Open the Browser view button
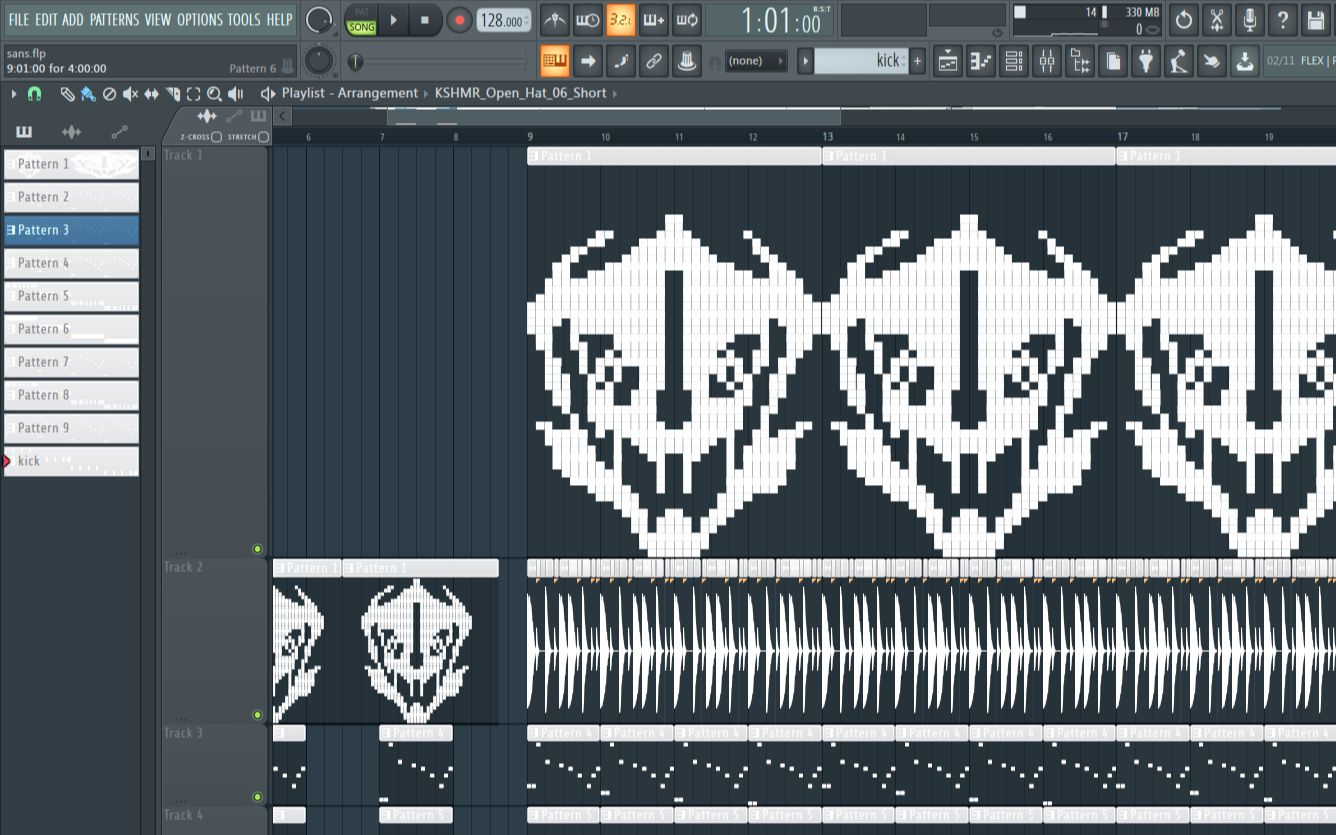 pos(1080,61)
